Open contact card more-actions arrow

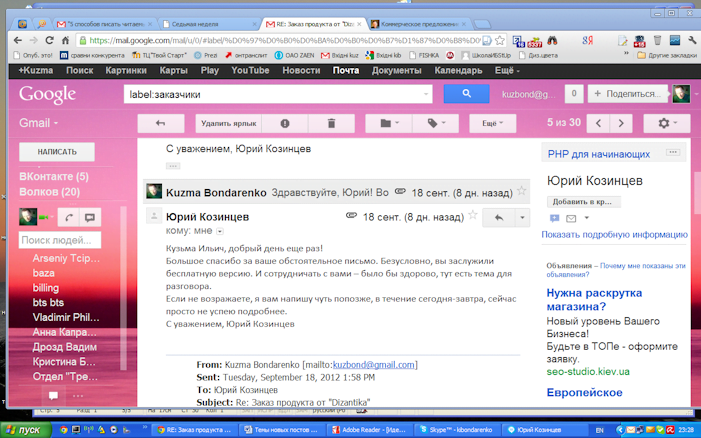587,218
